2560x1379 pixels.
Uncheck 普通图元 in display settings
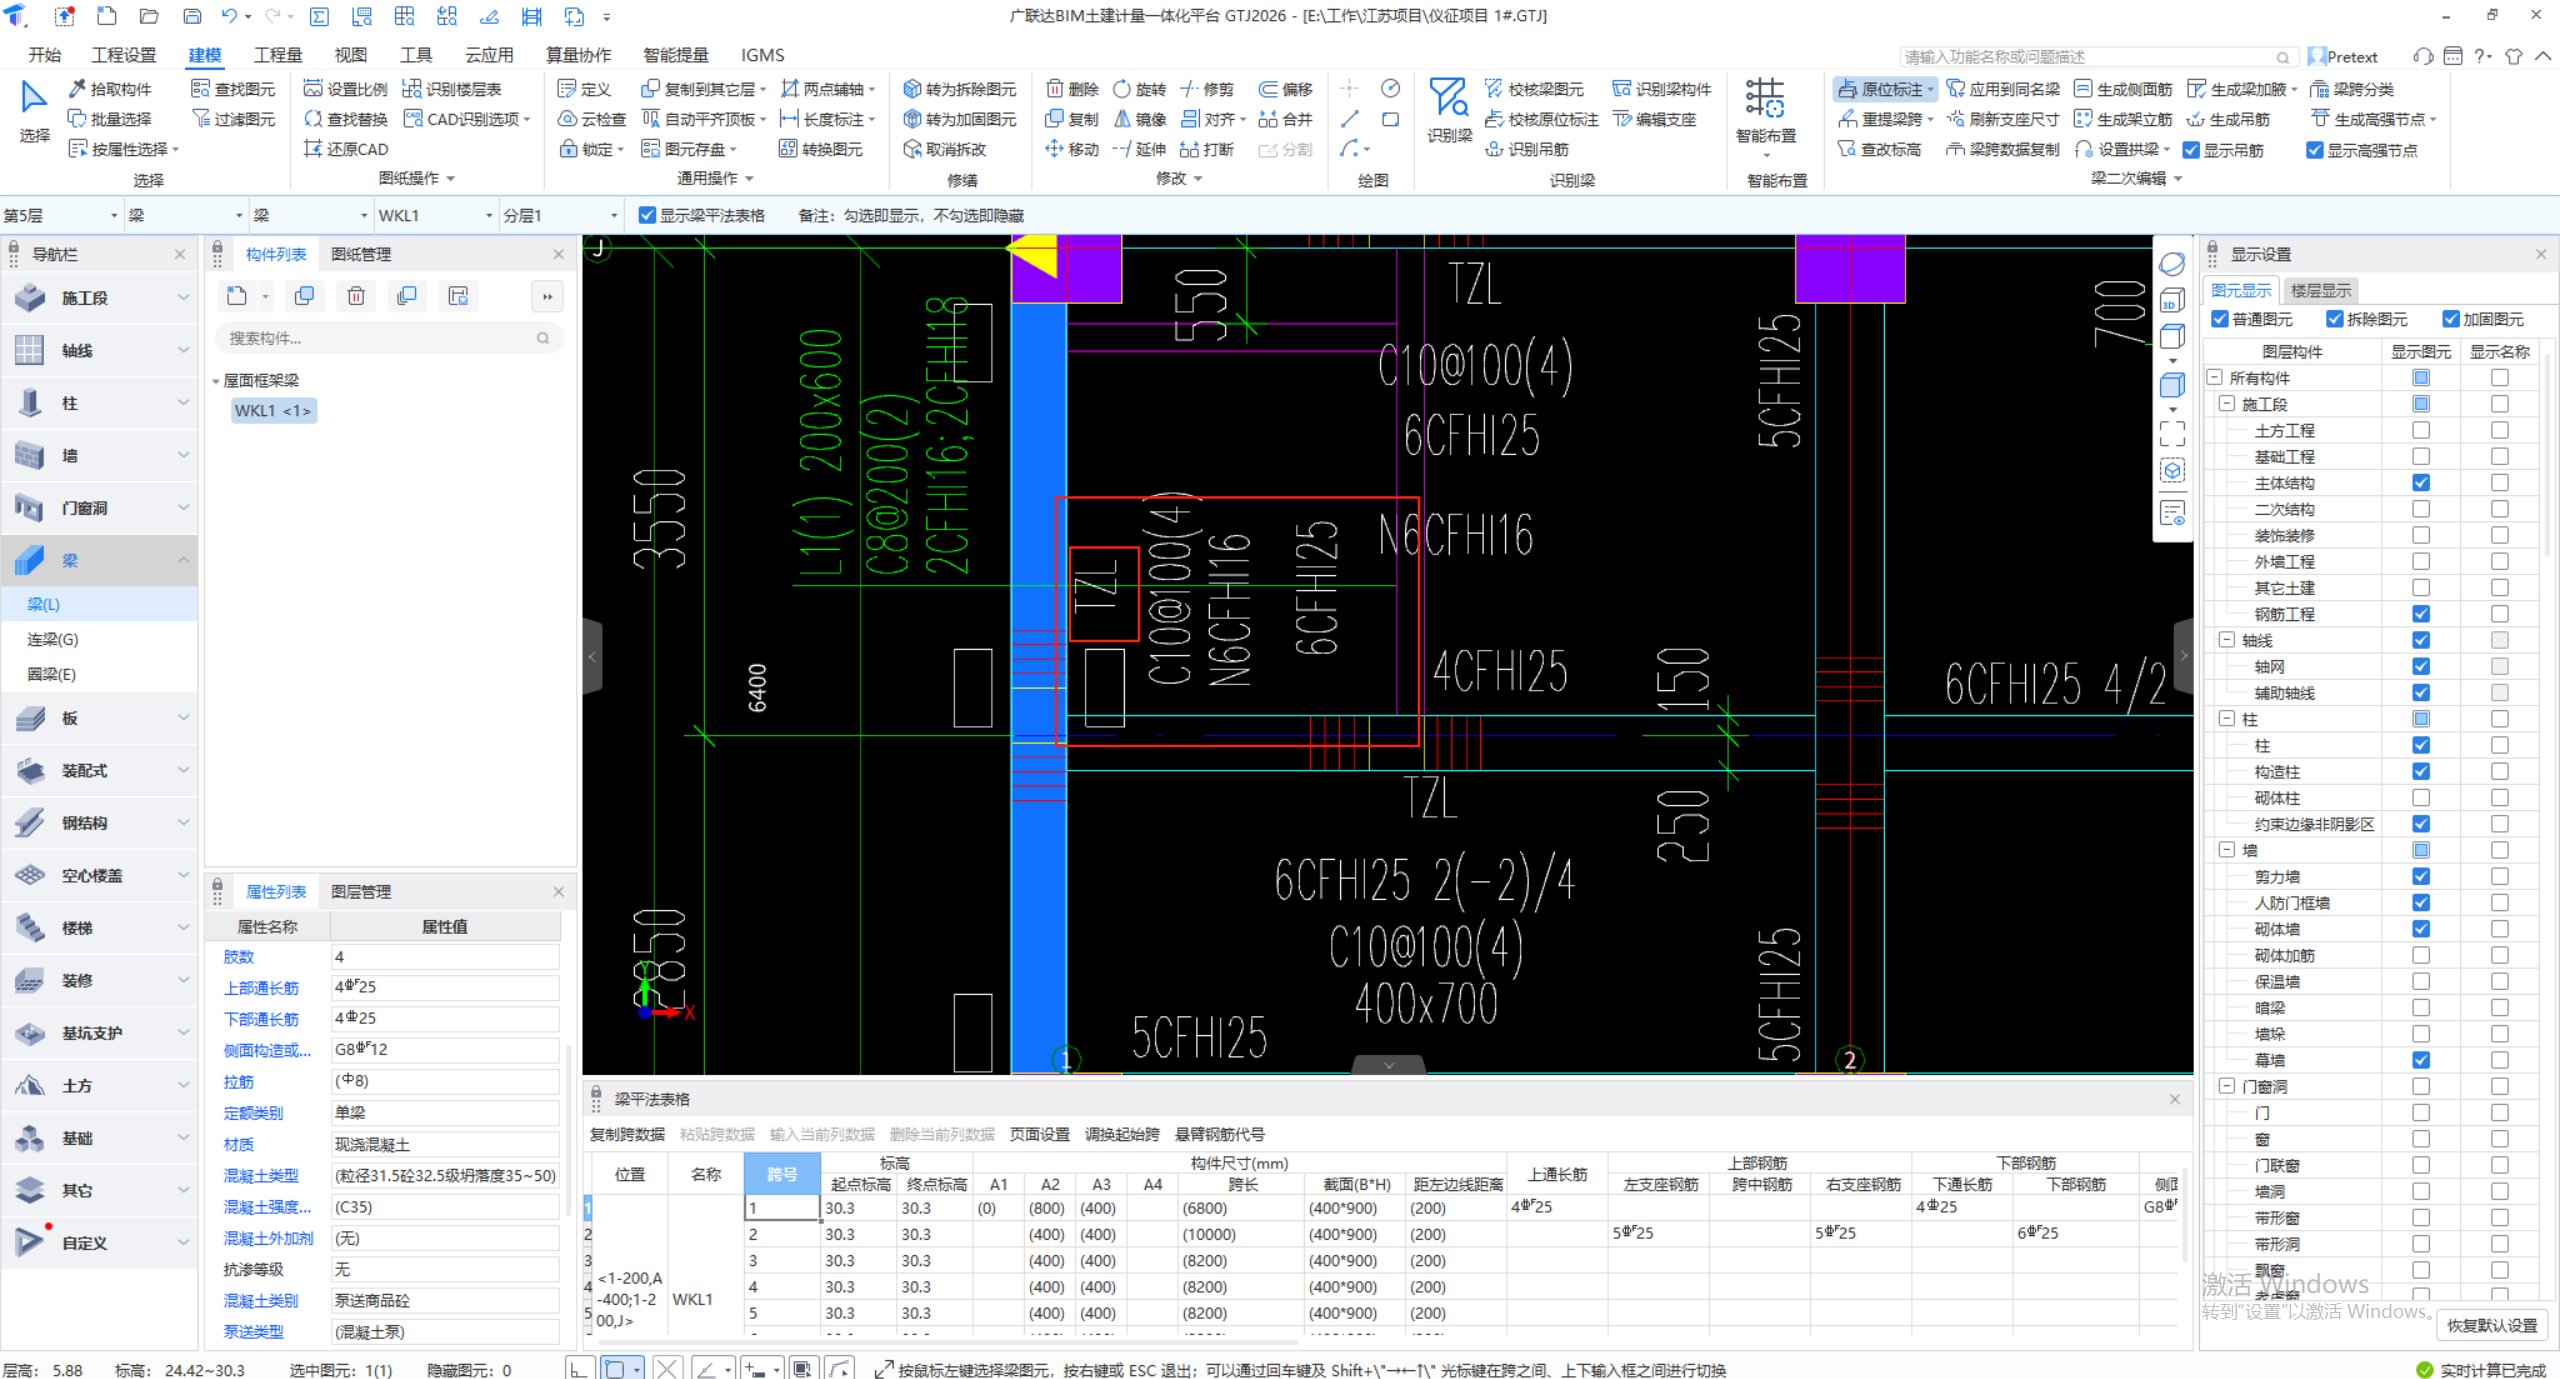click(x=2220, y=319)
